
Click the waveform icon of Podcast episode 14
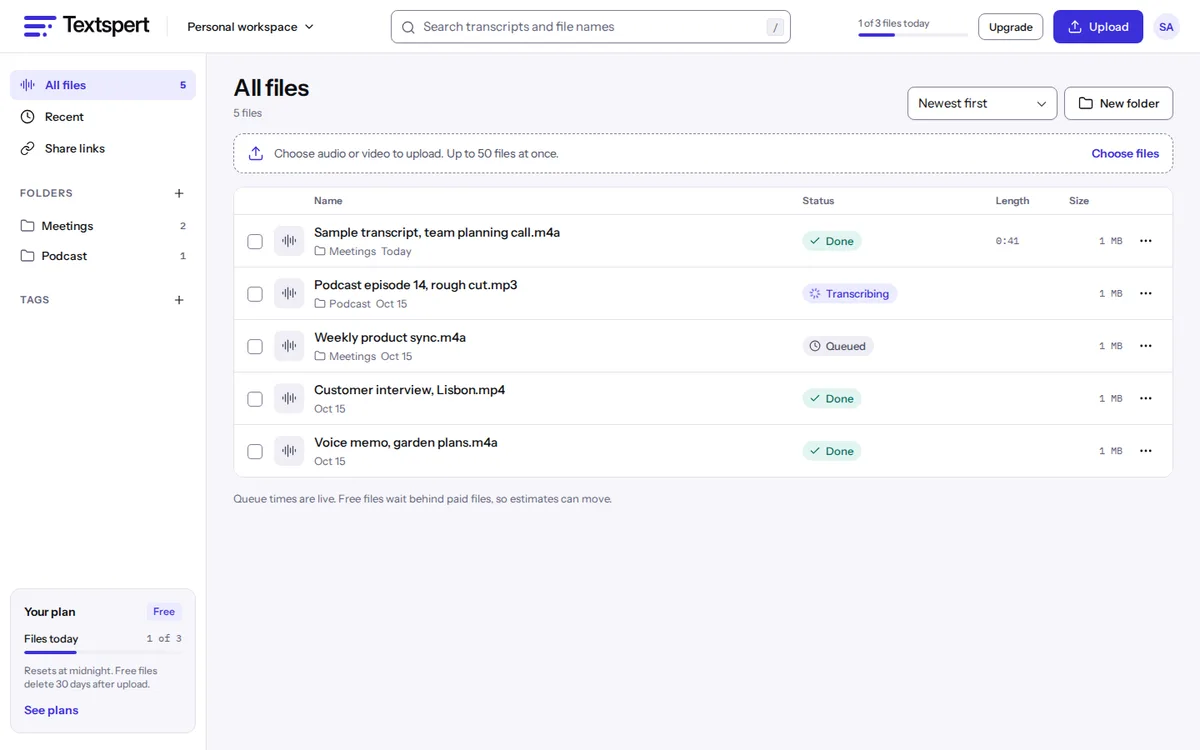[289, 294]
